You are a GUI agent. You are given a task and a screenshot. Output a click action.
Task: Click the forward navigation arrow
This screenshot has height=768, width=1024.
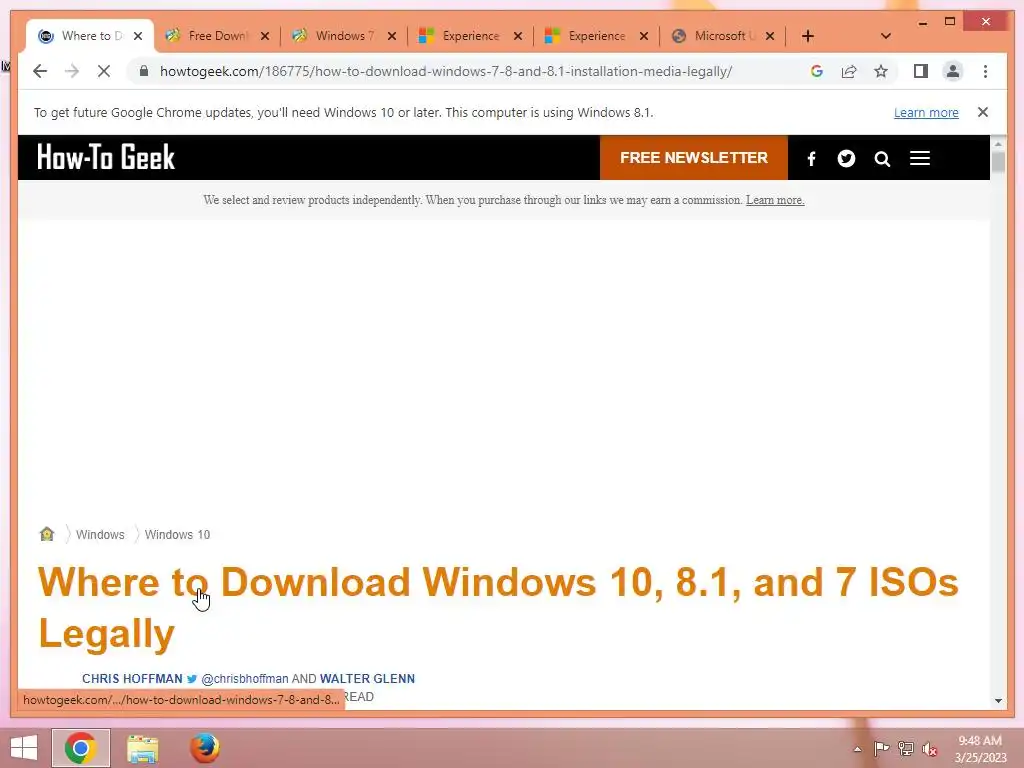coord(72,71)
